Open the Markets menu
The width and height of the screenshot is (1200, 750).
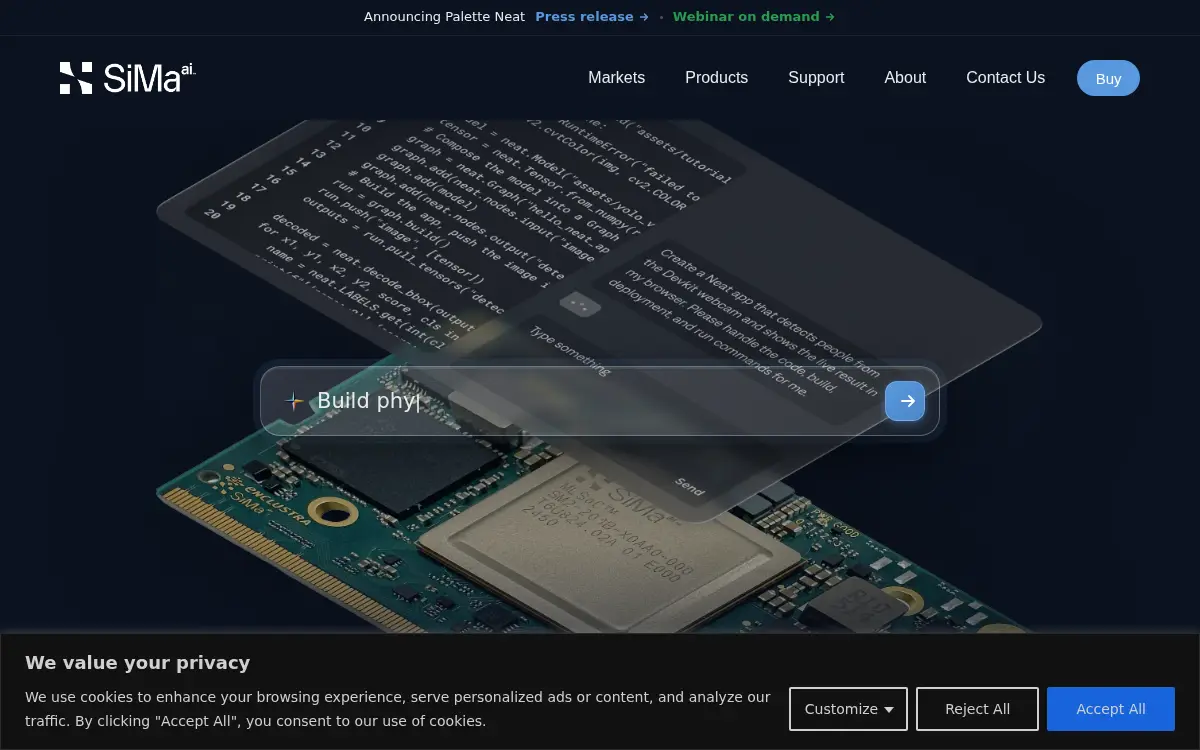(x=616, y=78)
